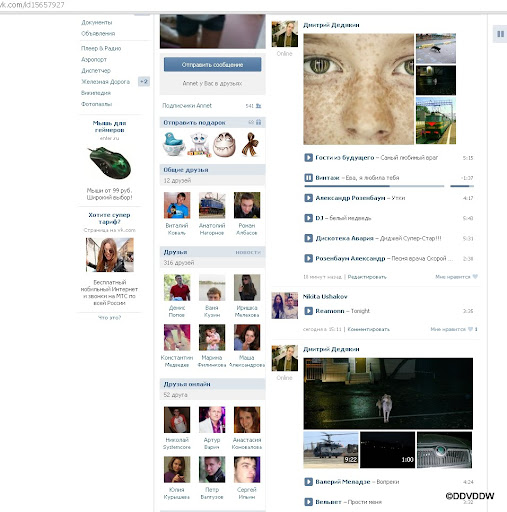Screen dimensions: 507x512
Task: Open the car grille photo thumbnail
Action: [x=445, y=450]
